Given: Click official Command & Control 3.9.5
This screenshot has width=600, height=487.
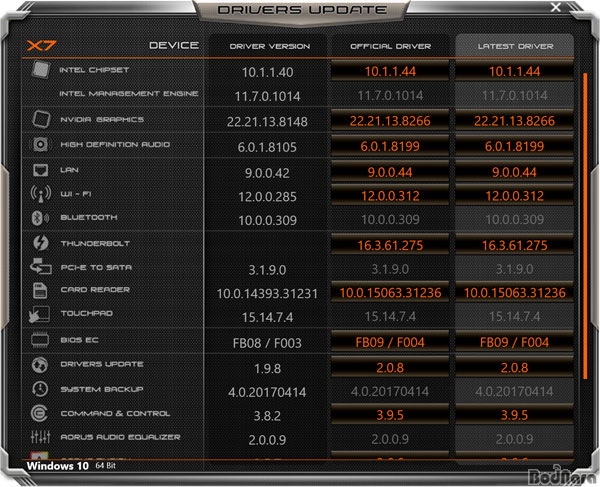Looking at the screenshot, I should click(x=390, y=415).
